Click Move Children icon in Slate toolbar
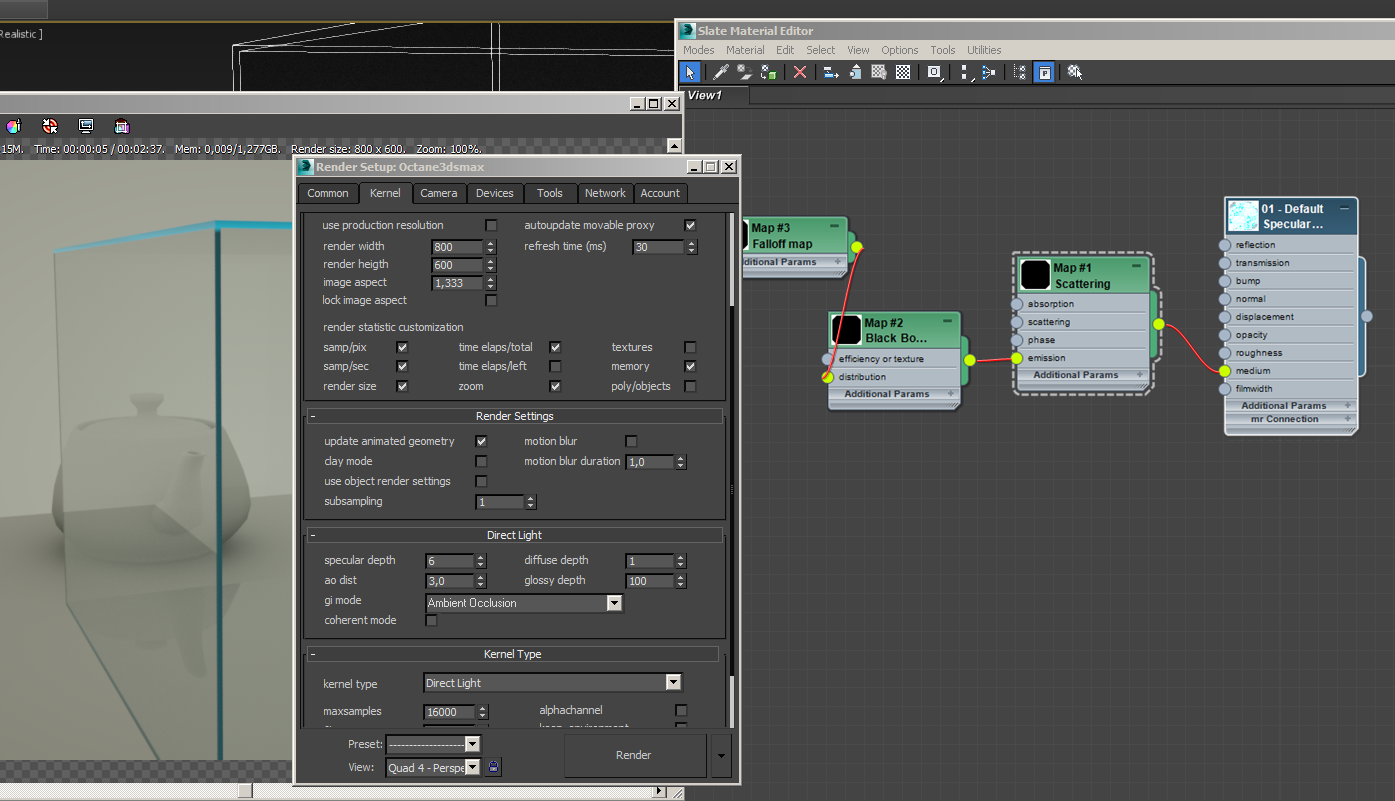1395x801 pixels. point(831,72)
